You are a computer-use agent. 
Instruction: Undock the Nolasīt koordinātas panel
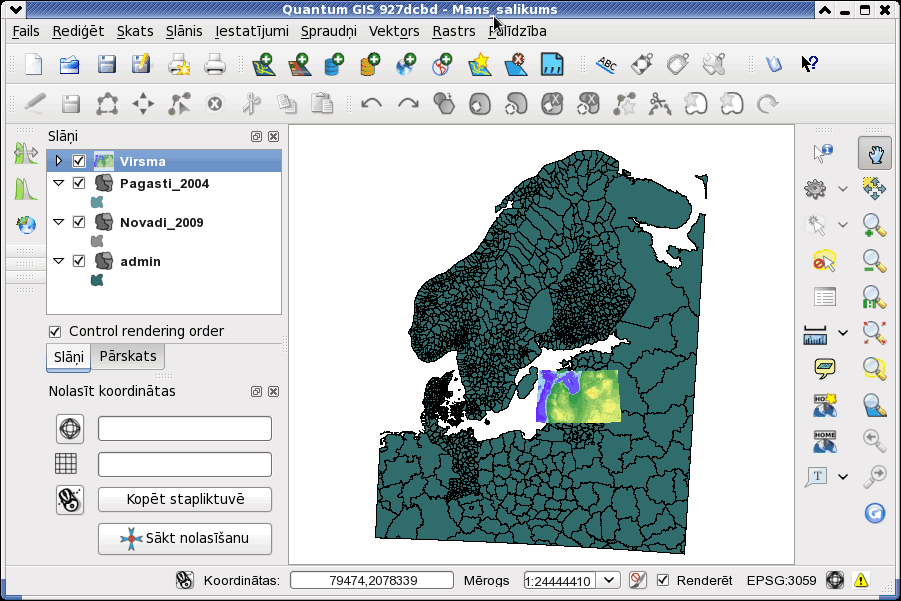point(256,391)
